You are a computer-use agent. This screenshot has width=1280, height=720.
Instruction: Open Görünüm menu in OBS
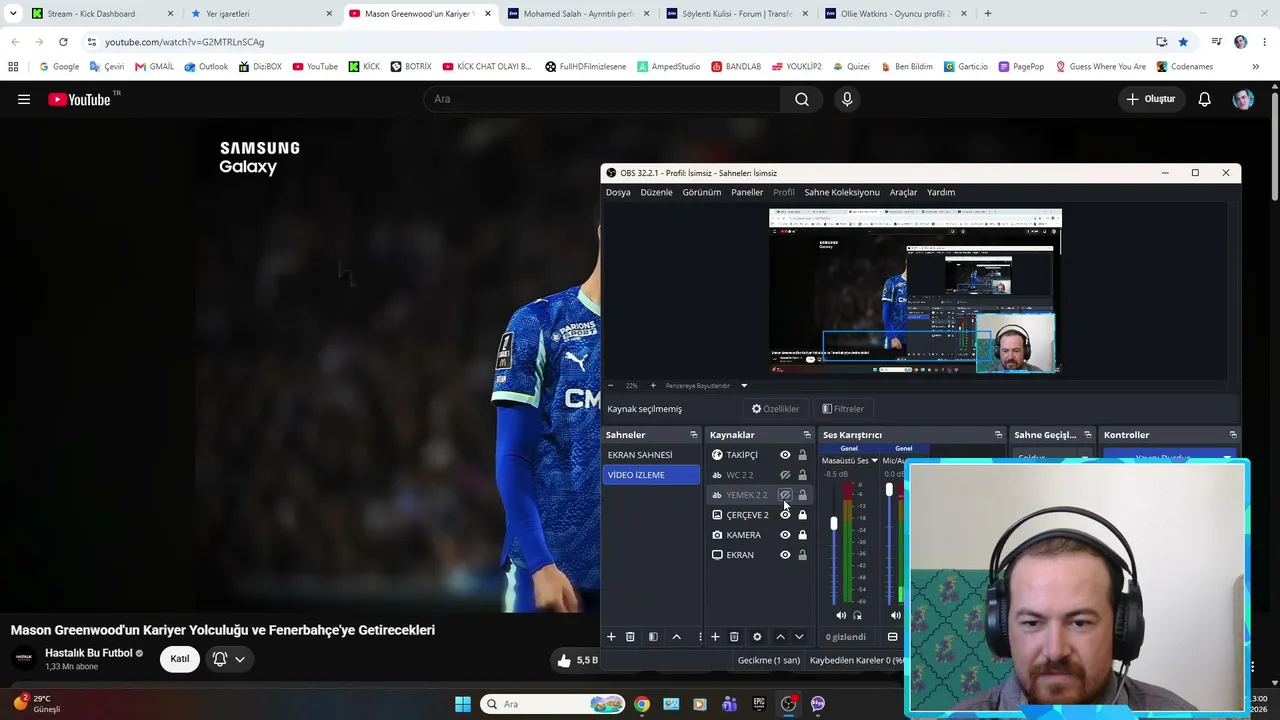[x=701, y=192]
